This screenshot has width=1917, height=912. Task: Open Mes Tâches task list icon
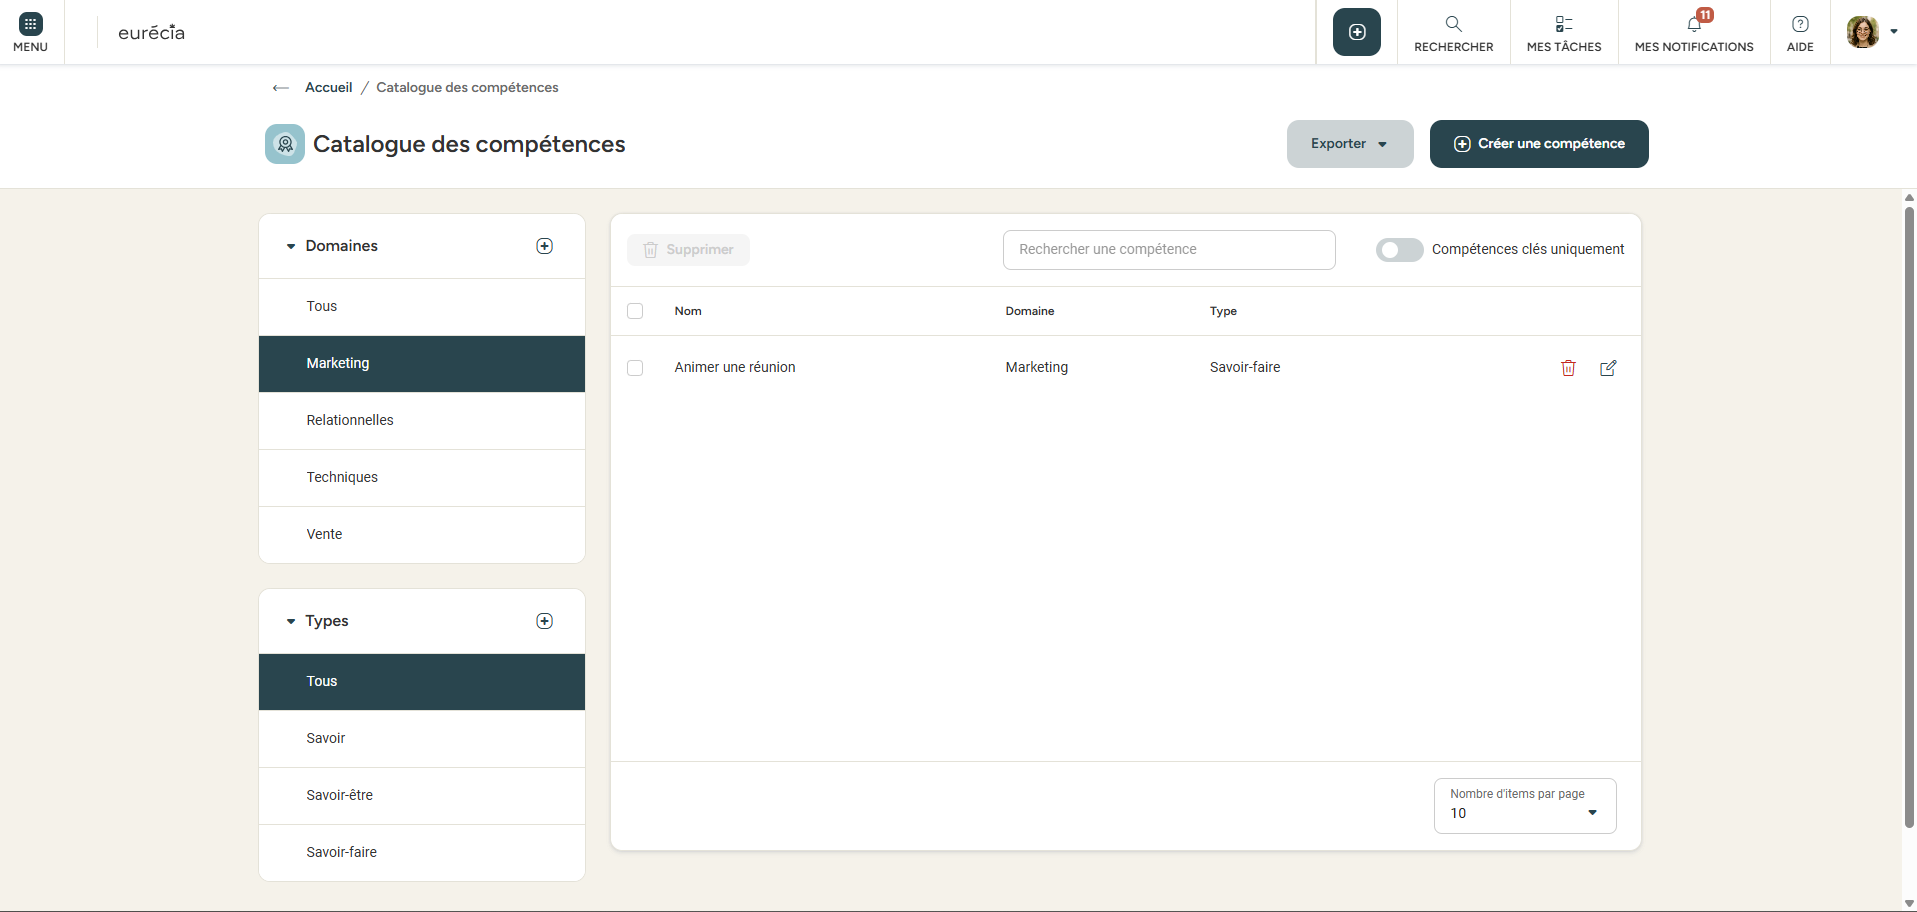[1563, 24]
